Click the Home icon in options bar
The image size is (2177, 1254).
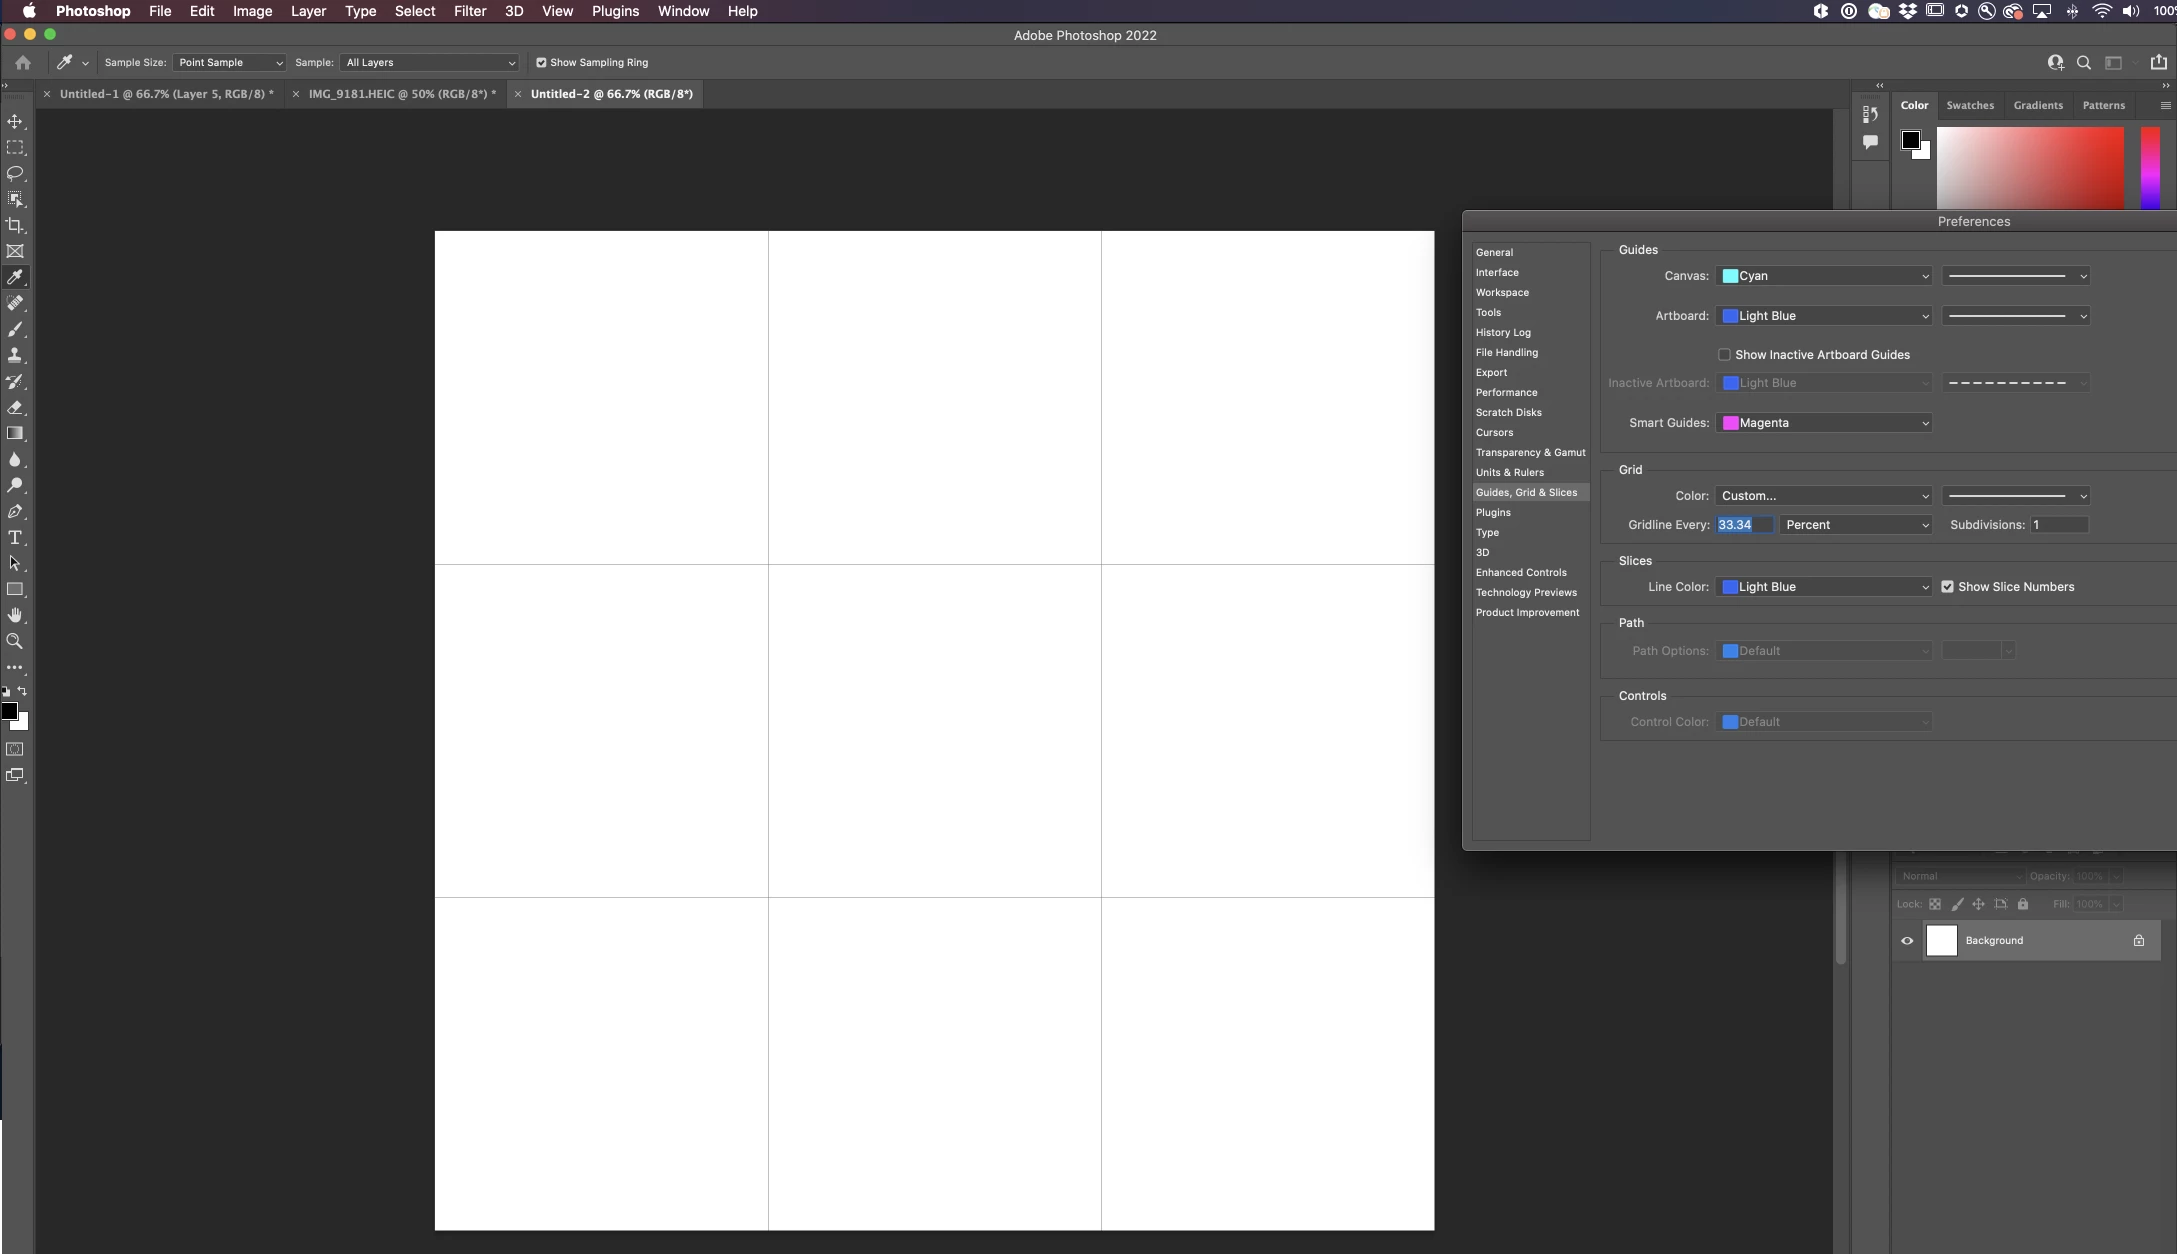coord(23,62)
